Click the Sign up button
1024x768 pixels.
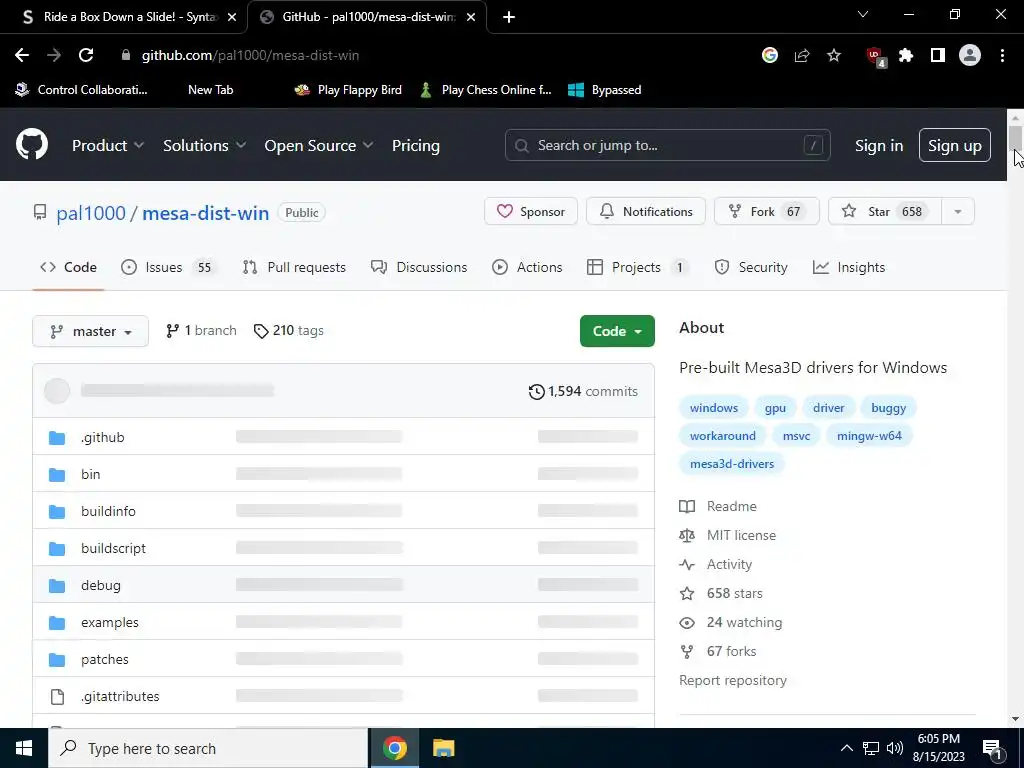point(955,146)
